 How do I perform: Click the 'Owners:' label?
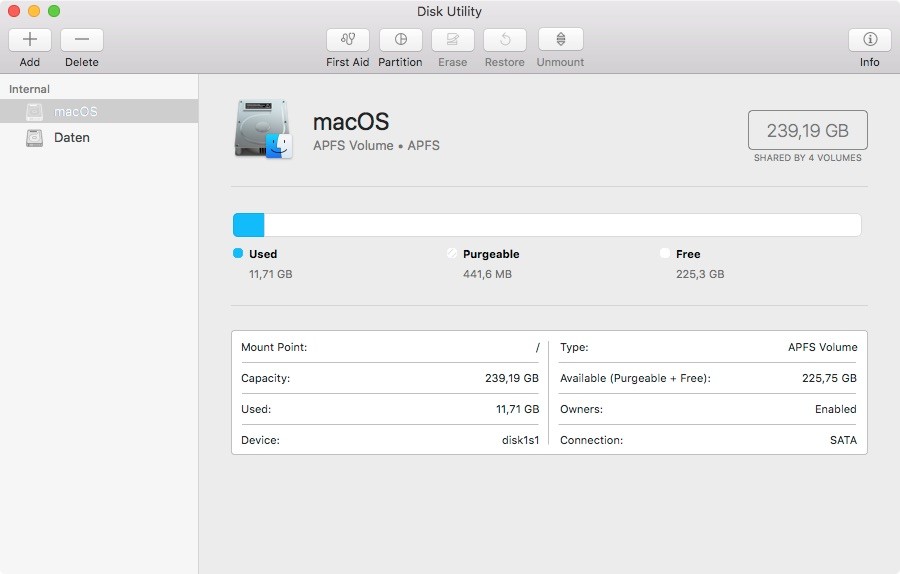pyautogui.click(x=581, y=409)
